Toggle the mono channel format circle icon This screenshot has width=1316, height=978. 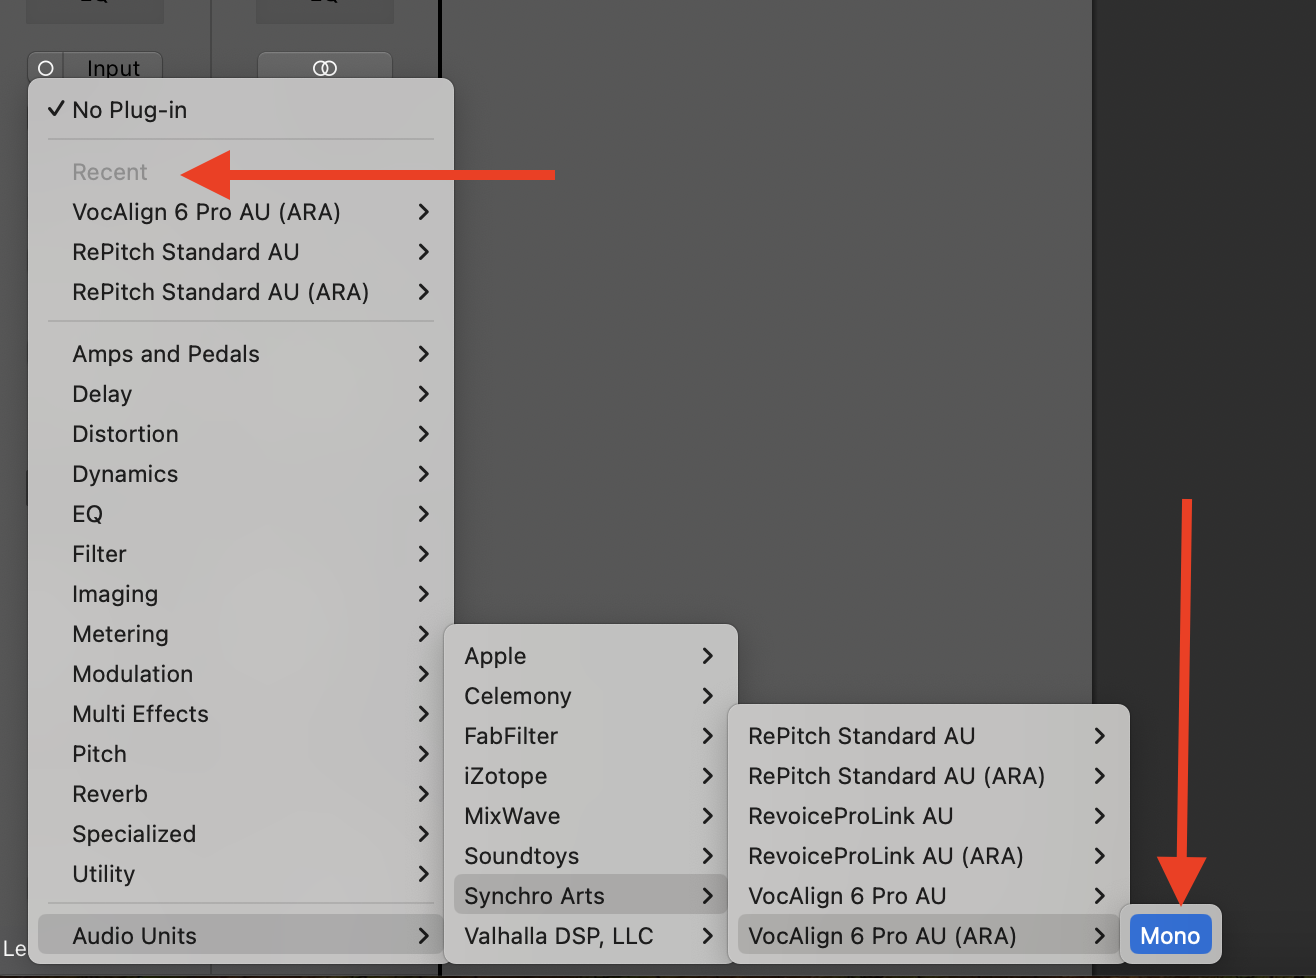coord(45,68)
